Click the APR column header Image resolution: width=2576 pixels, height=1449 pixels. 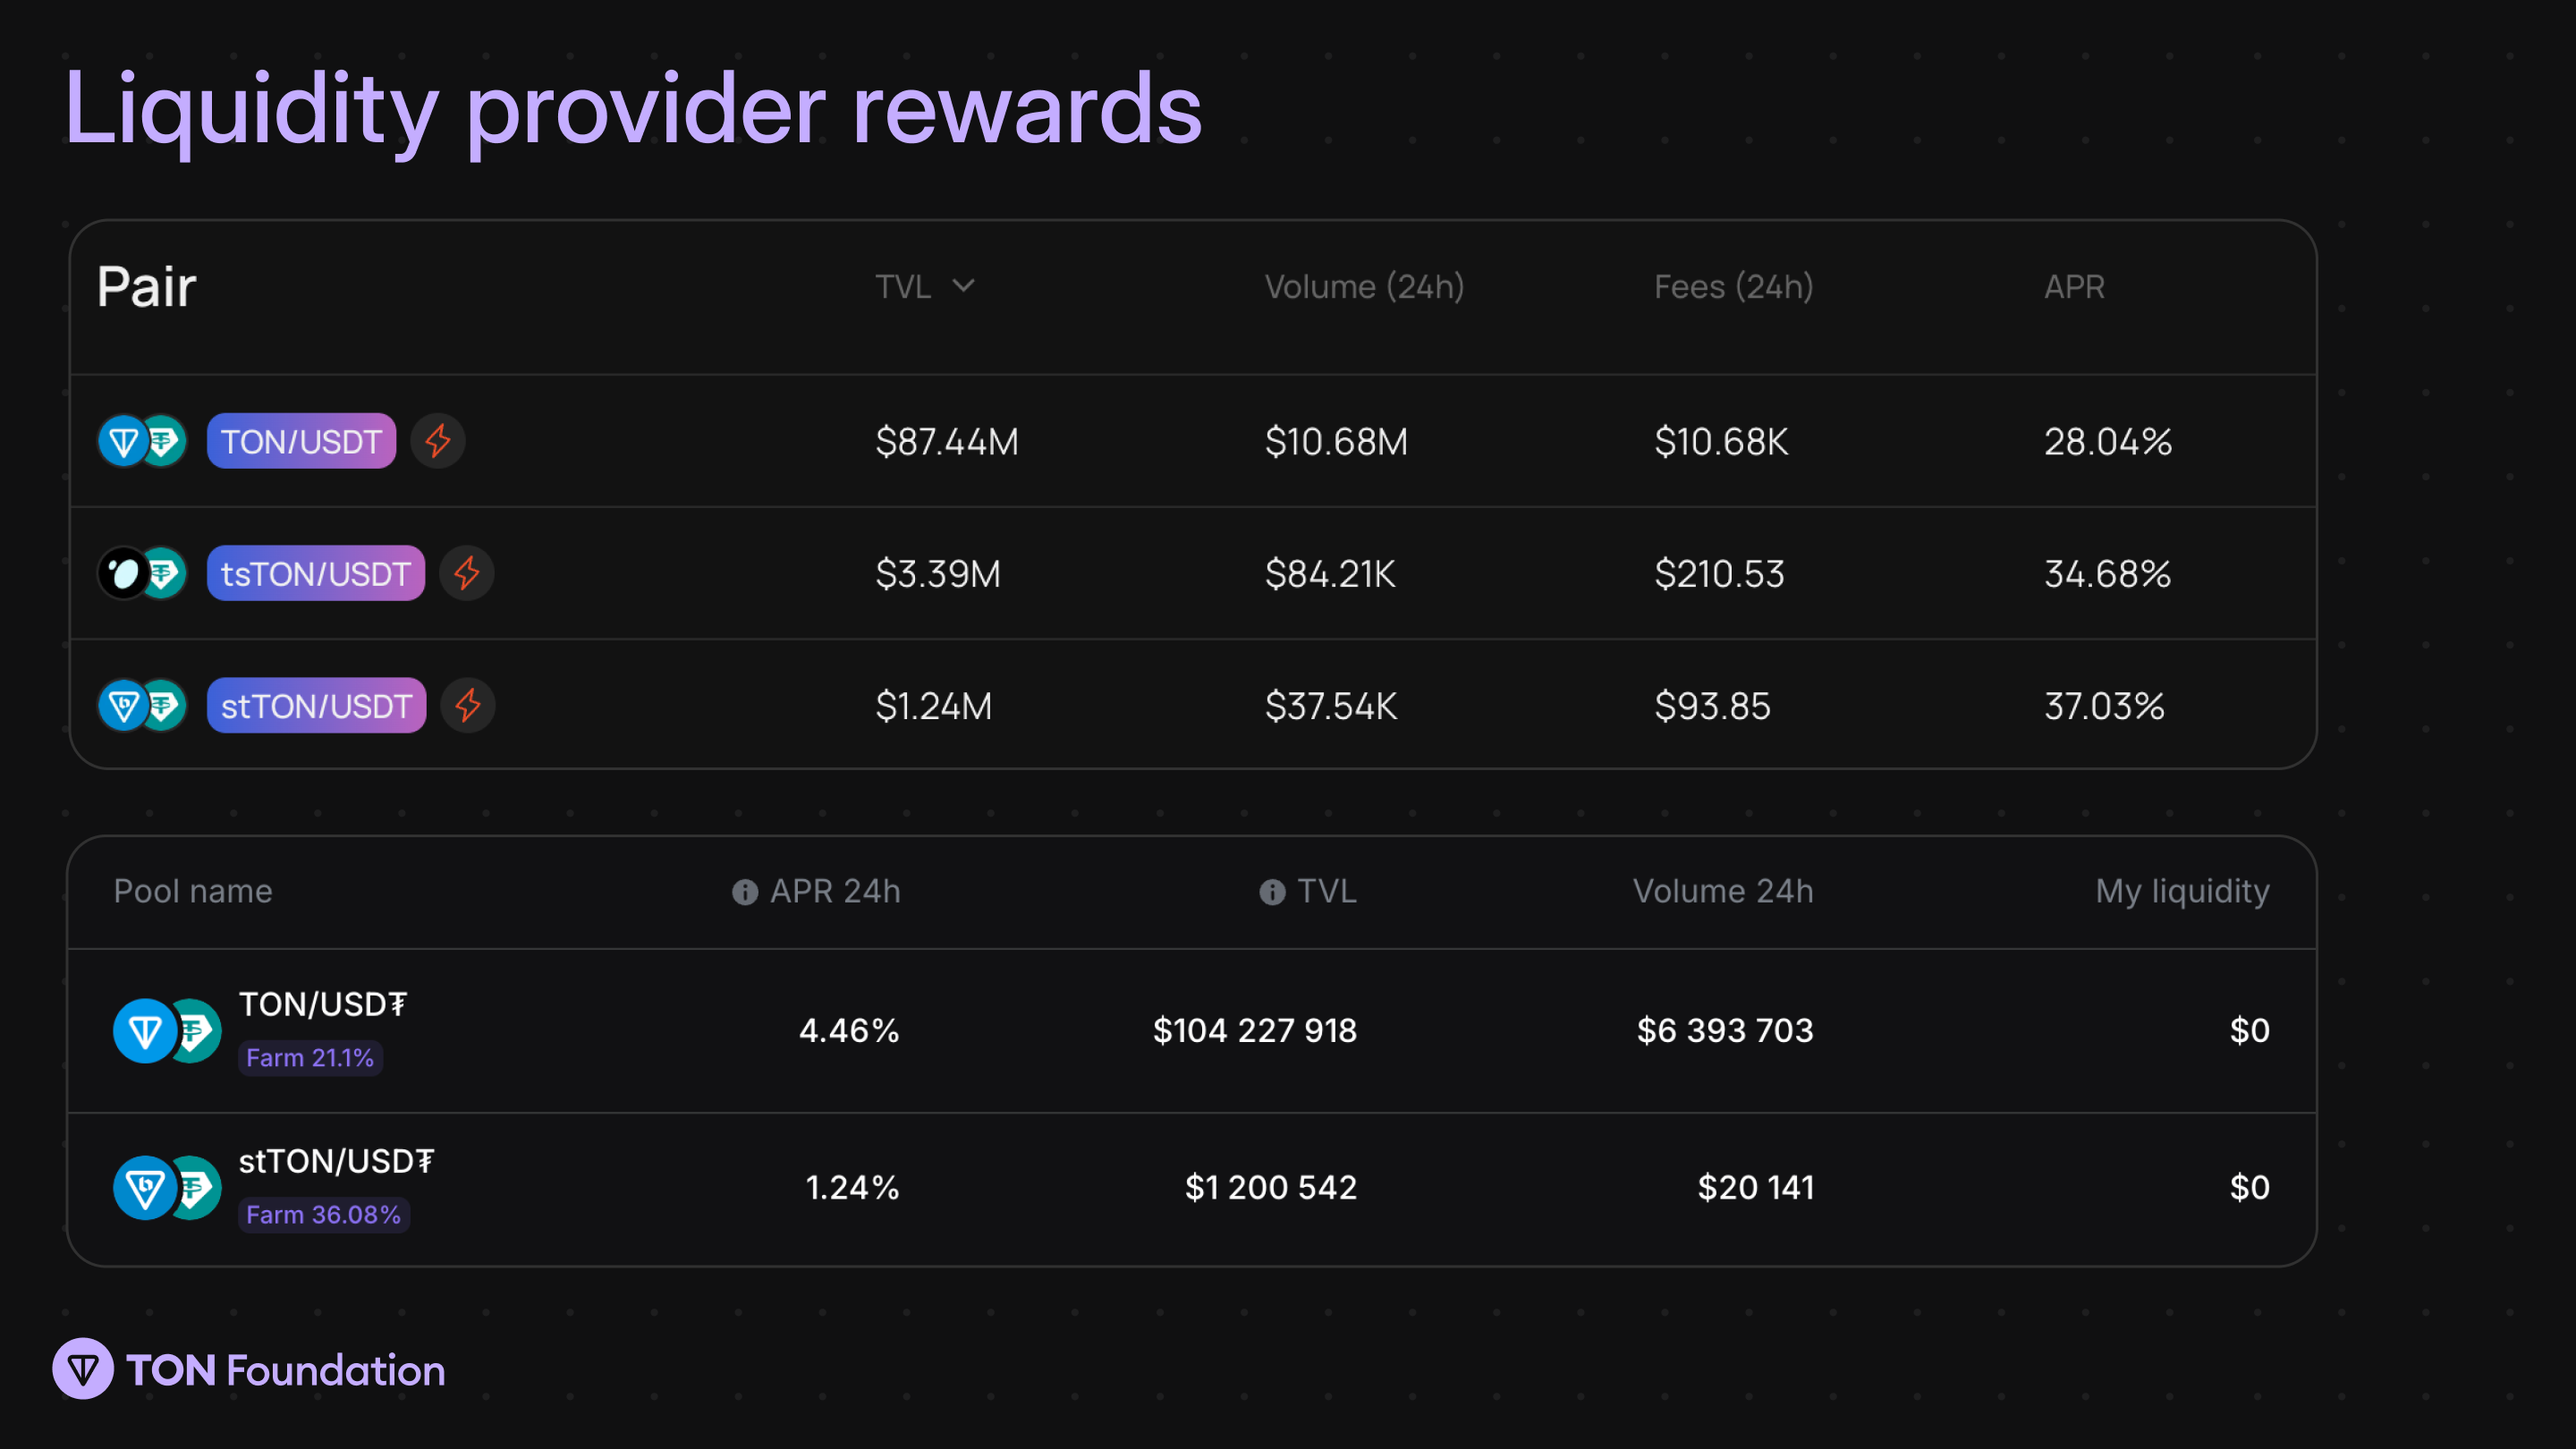[2074, 287]
